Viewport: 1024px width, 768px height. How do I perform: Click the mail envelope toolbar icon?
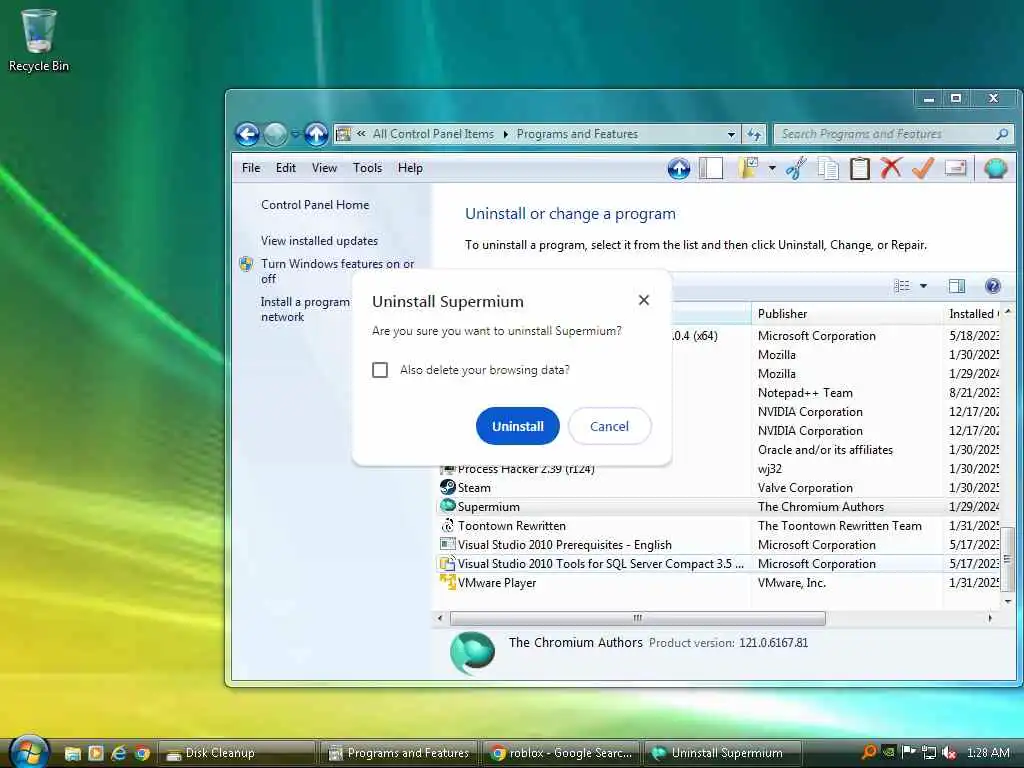(x=955, y=168)
